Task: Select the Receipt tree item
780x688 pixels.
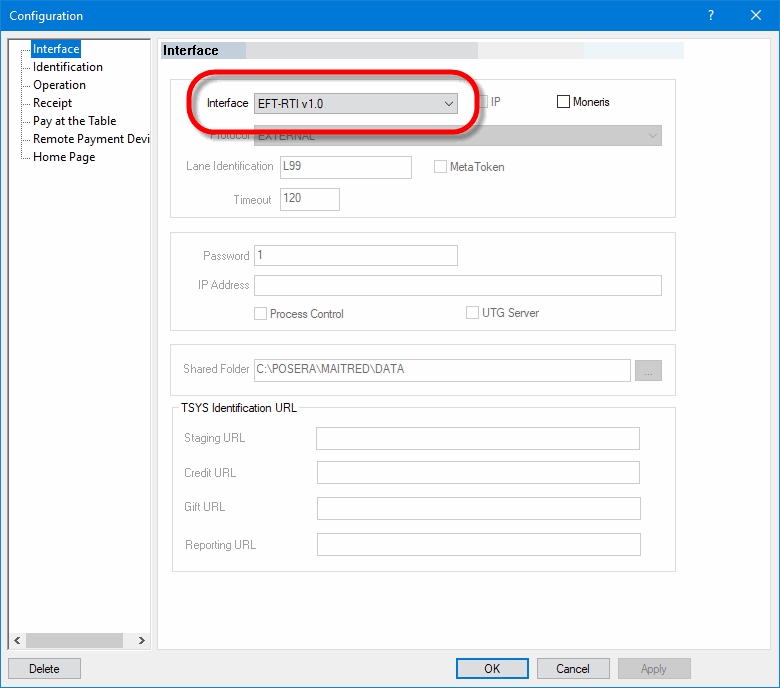Action: (52, 103)
